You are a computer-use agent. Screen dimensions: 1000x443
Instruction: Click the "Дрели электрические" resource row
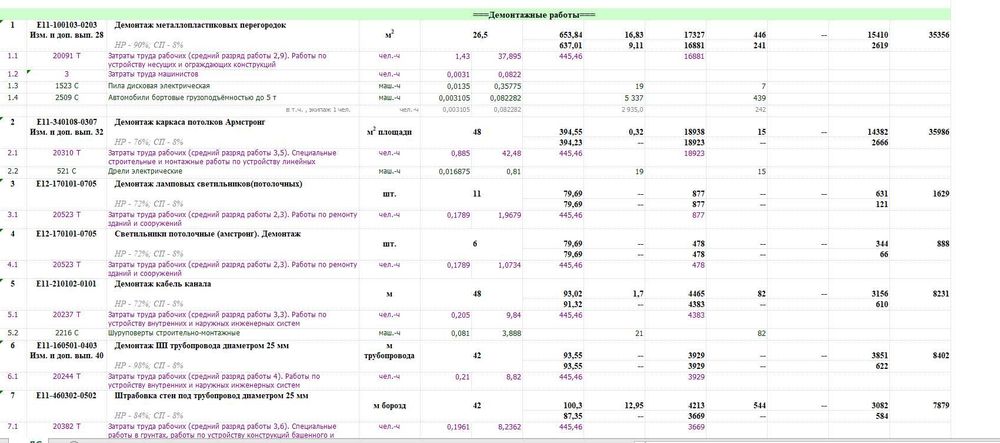coord(145,171)
